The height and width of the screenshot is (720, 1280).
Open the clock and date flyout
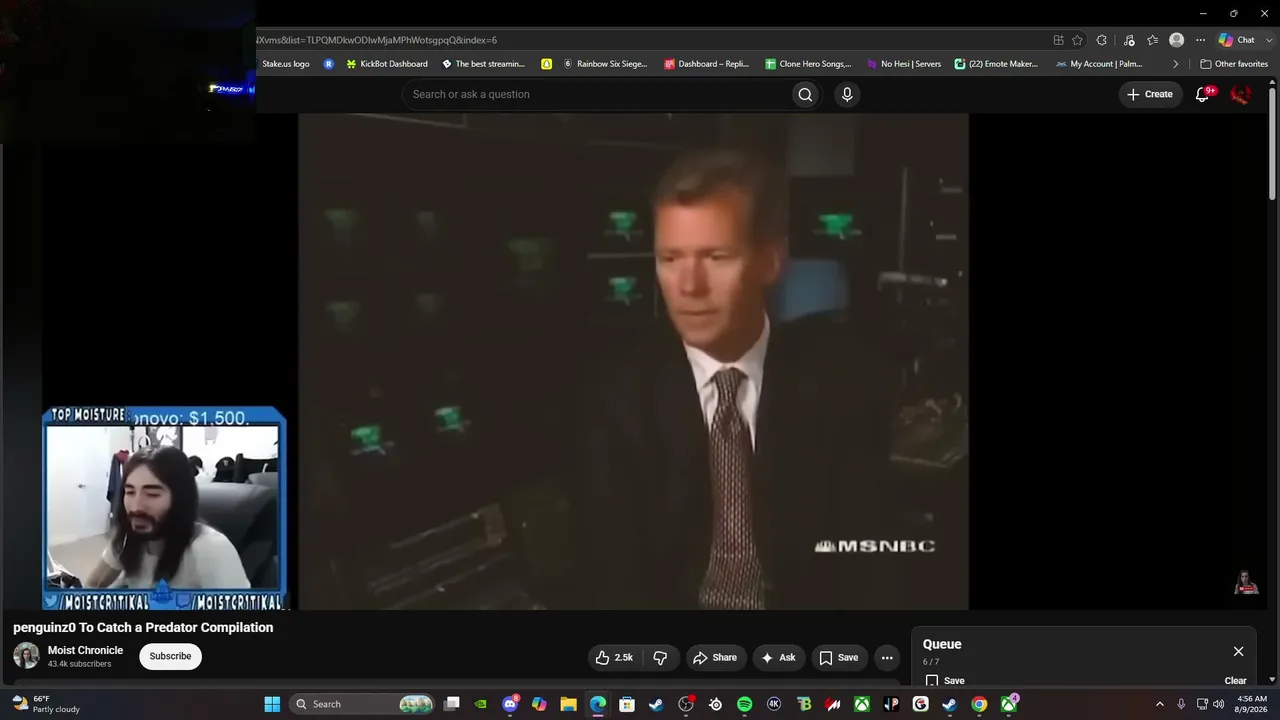1252,704
